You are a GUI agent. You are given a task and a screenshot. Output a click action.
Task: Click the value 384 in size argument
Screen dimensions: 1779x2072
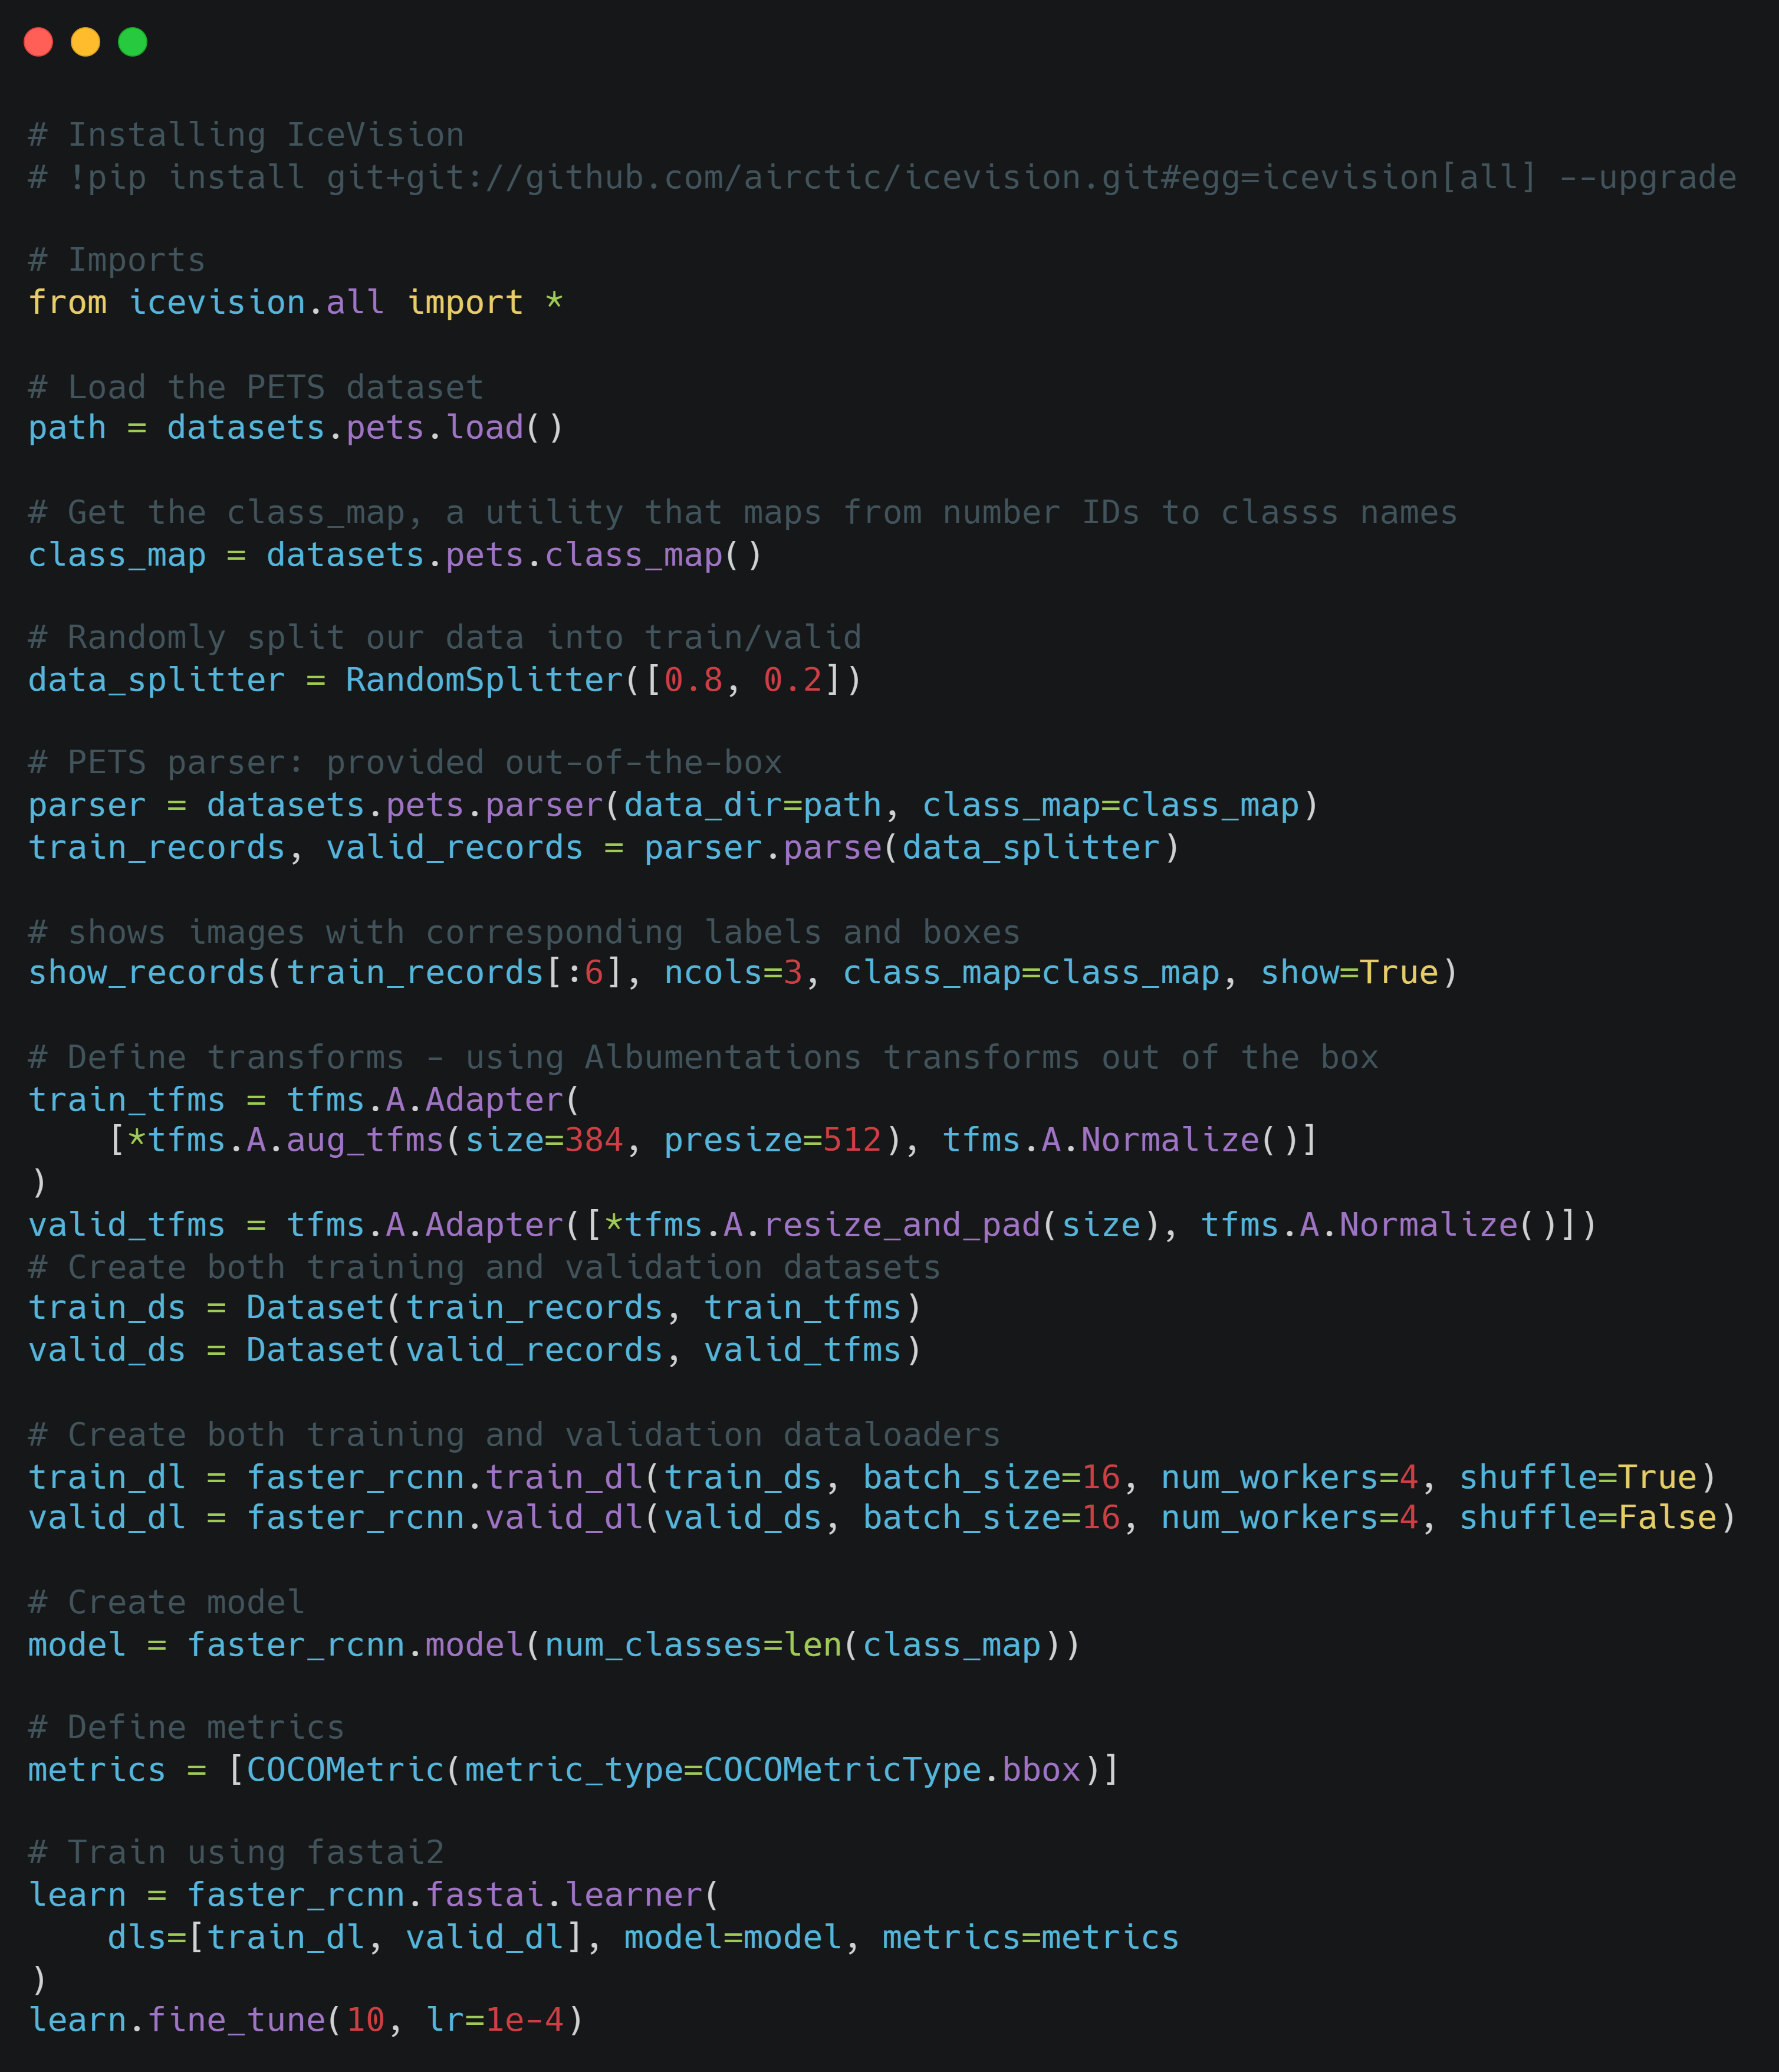point(594,1139)
